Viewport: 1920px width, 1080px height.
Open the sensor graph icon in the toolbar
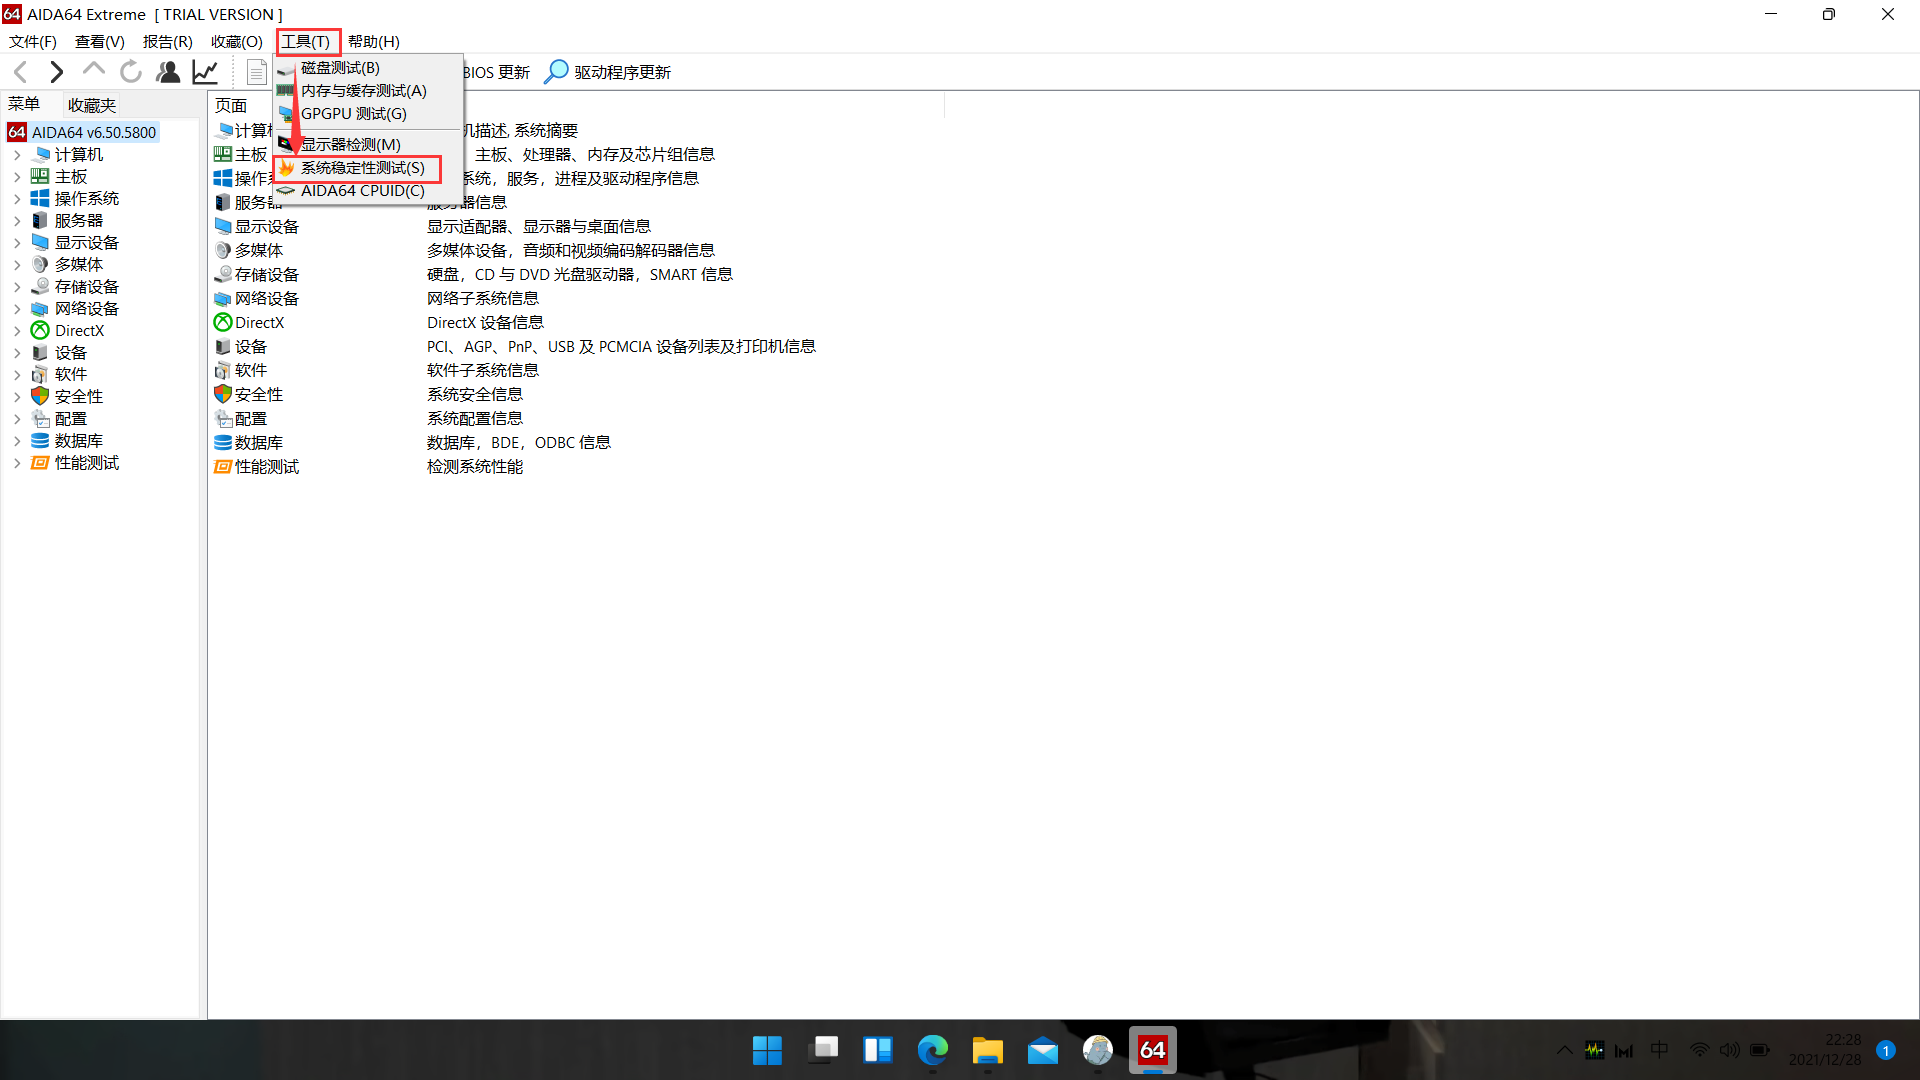point(205,71)
